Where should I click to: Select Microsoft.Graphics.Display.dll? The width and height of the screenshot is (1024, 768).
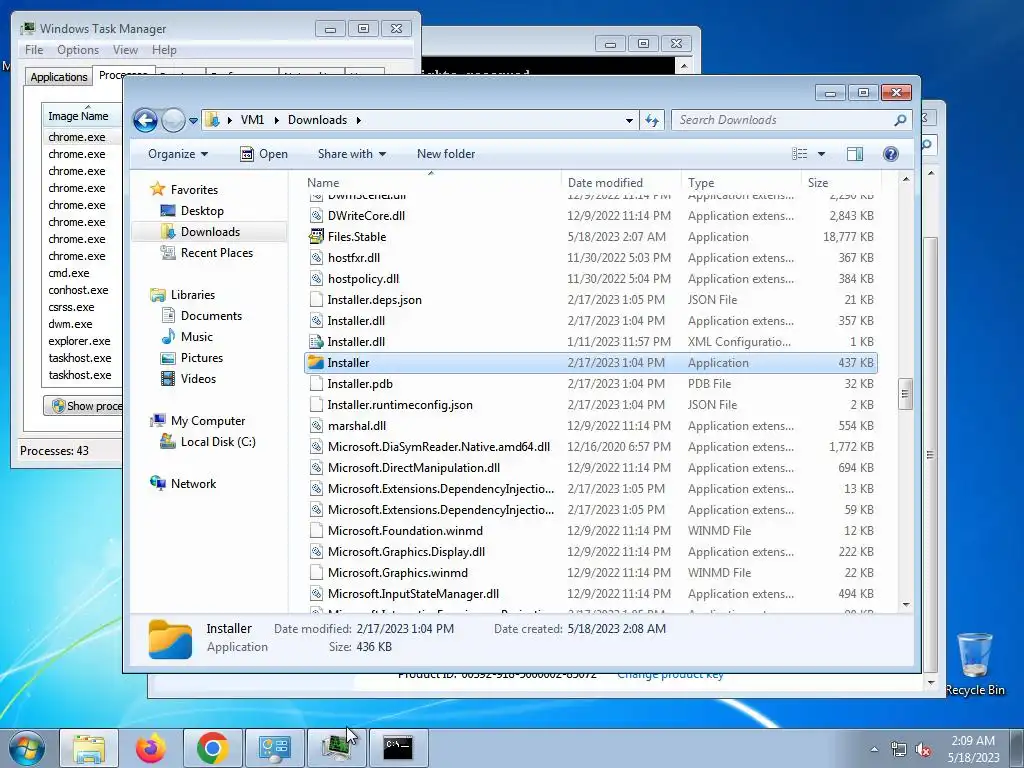tap(406, 552)
